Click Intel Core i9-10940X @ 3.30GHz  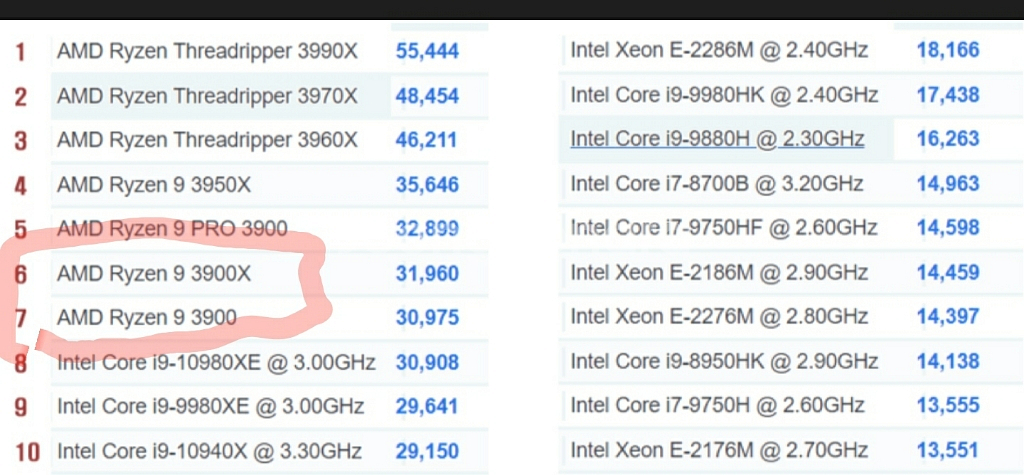(x=209, y=451)
